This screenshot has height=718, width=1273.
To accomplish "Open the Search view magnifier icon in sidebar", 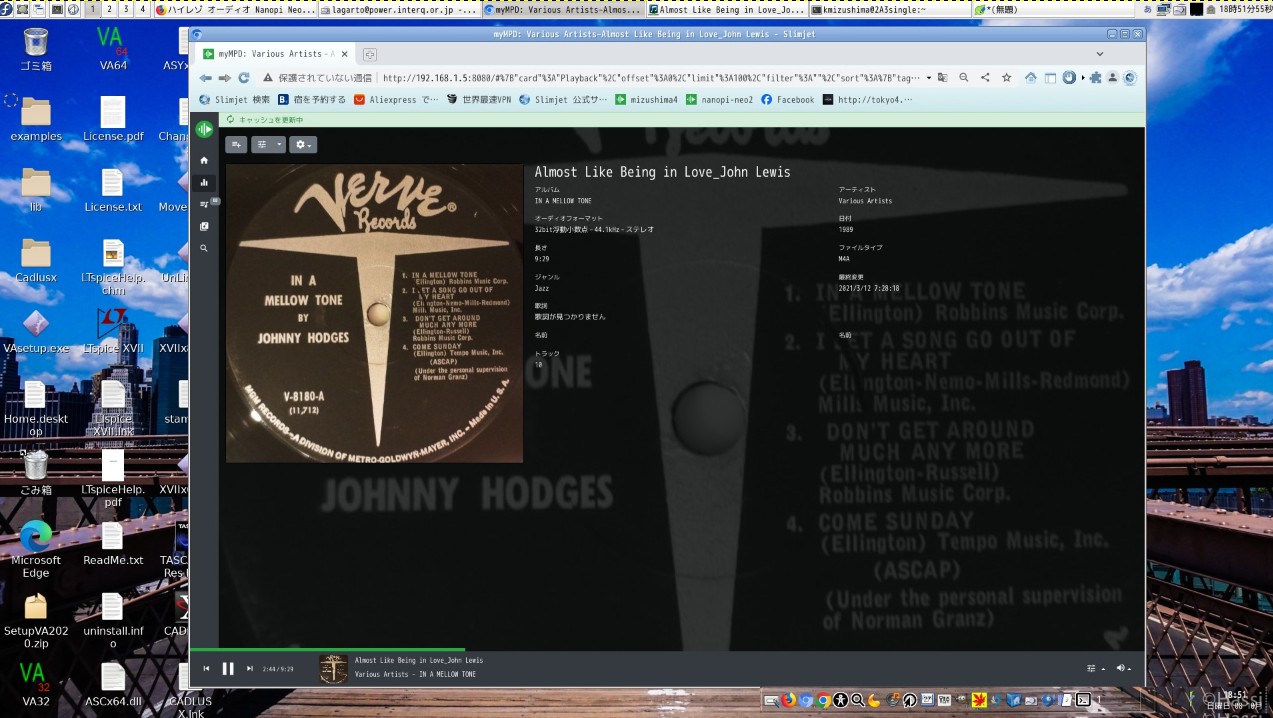I will tap(204, 248).
